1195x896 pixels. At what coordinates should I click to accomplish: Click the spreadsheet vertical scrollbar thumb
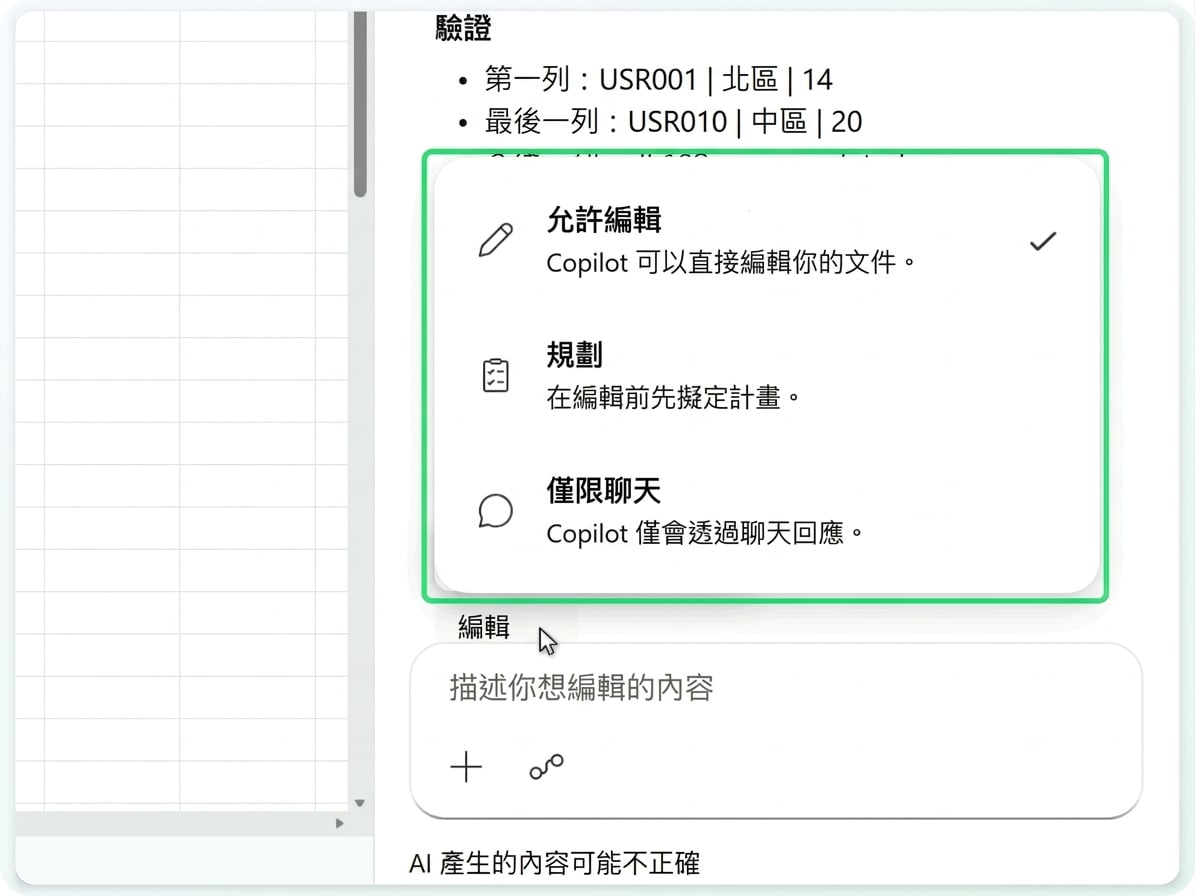click(360, 104)
